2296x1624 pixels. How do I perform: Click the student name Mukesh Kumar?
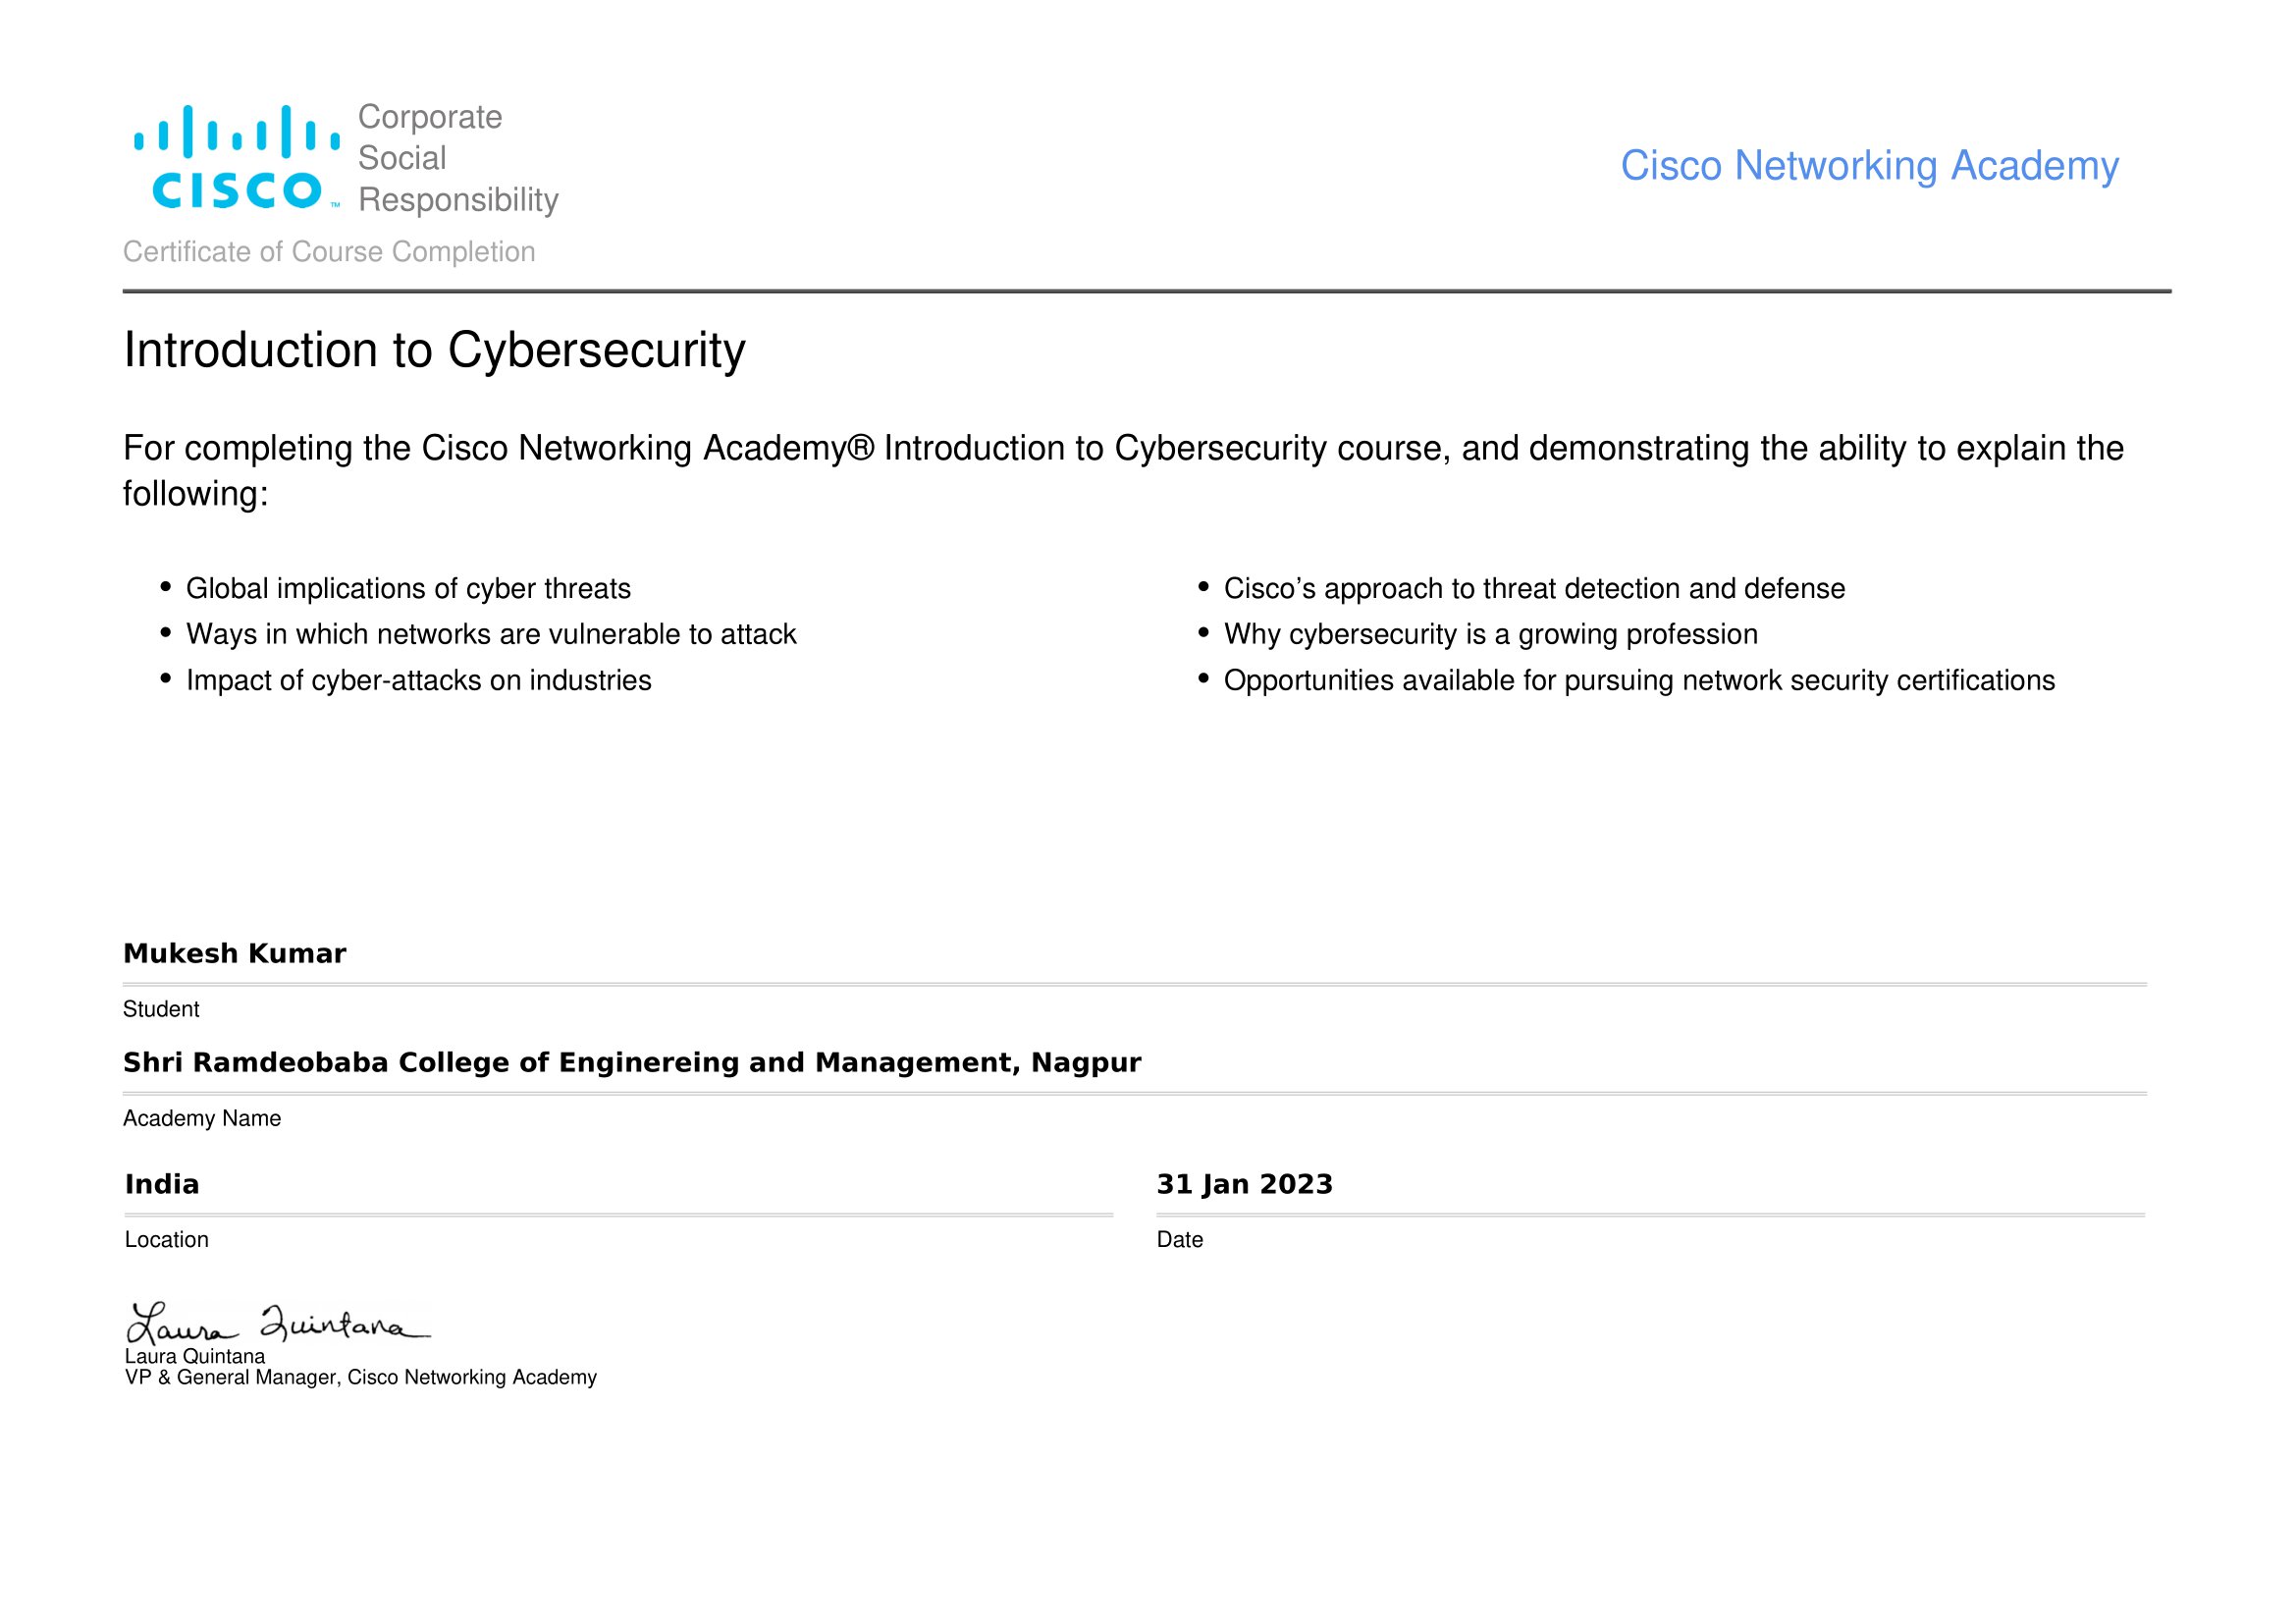tap(234, 954)
